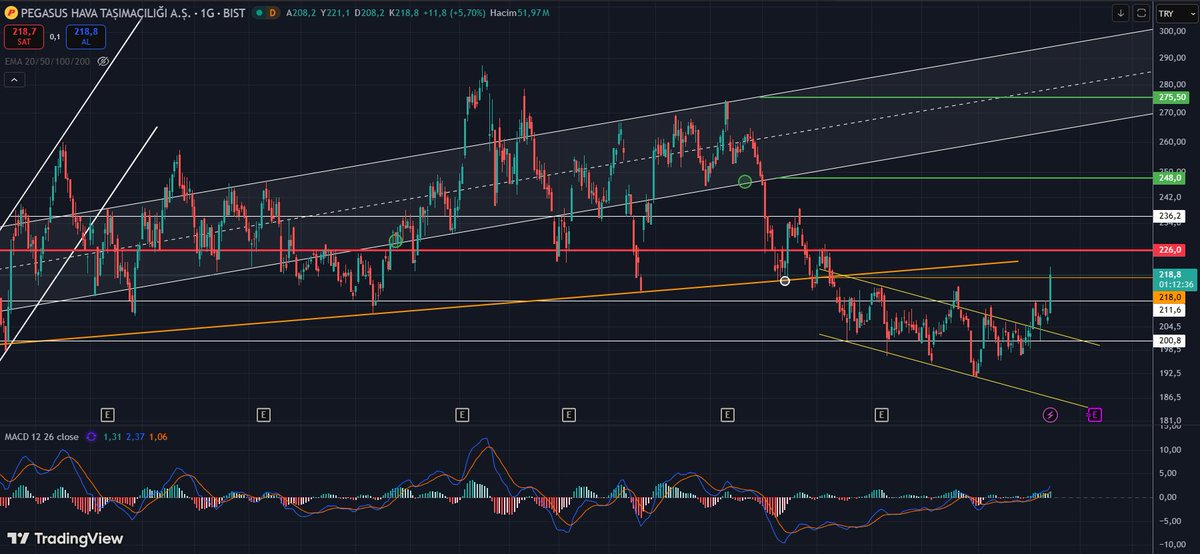
Task: Click the 236,2 price level label
Action: pos(1171,216)
